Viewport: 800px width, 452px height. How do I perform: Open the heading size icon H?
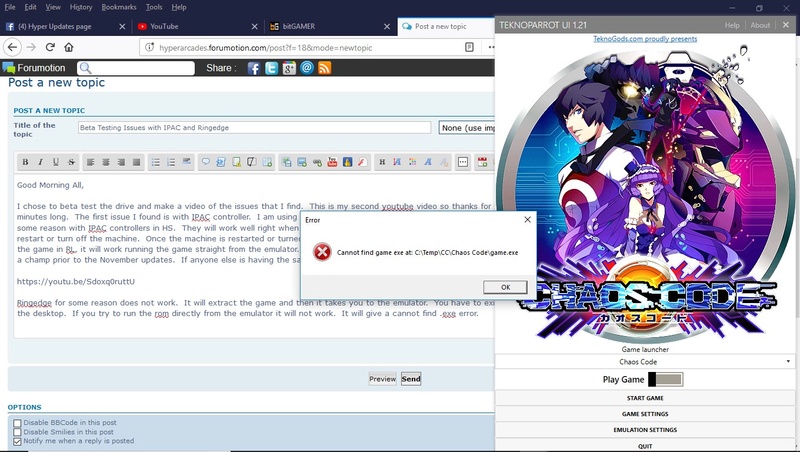click(x=382, y=162)
